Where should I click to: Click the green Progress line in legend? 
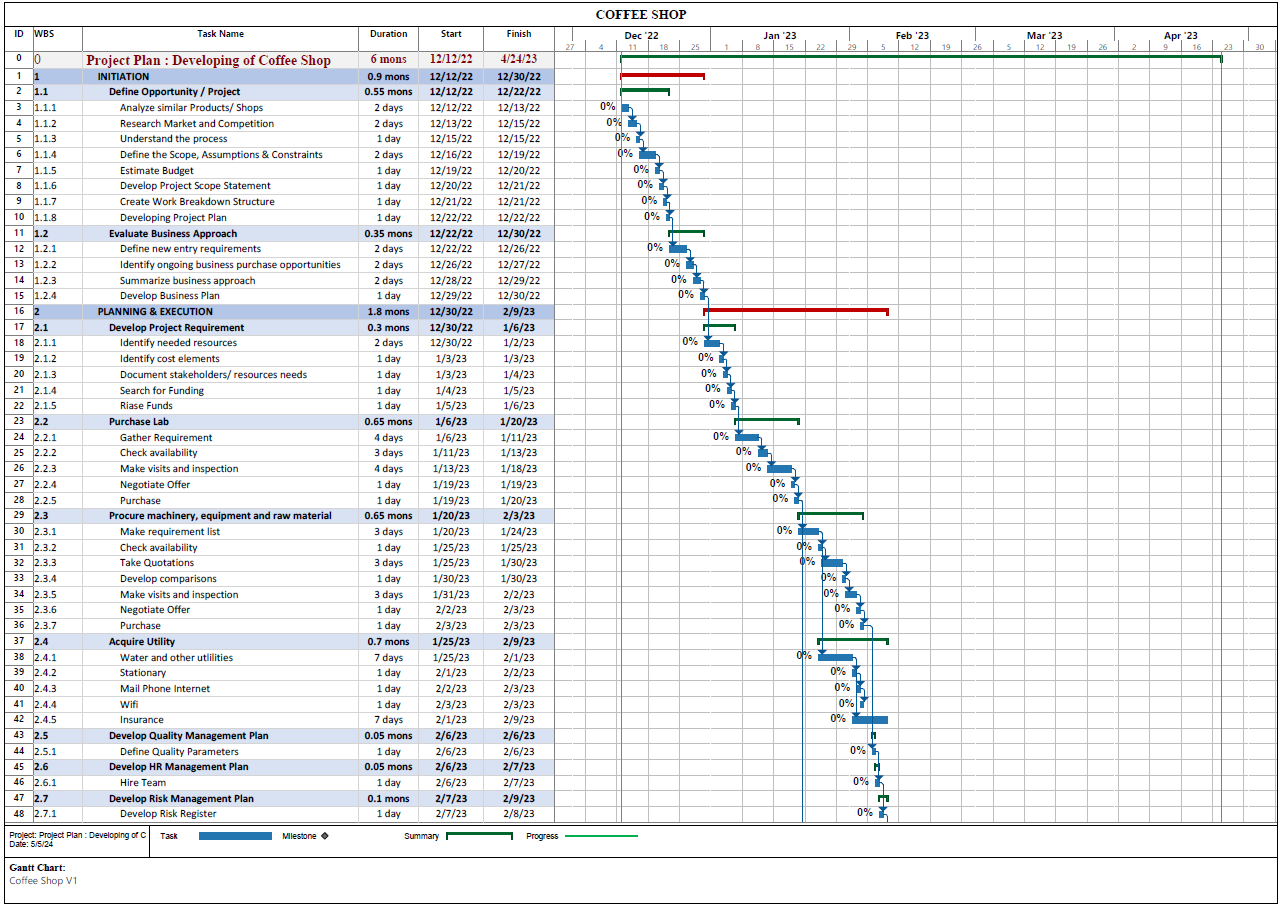[601, 836]
